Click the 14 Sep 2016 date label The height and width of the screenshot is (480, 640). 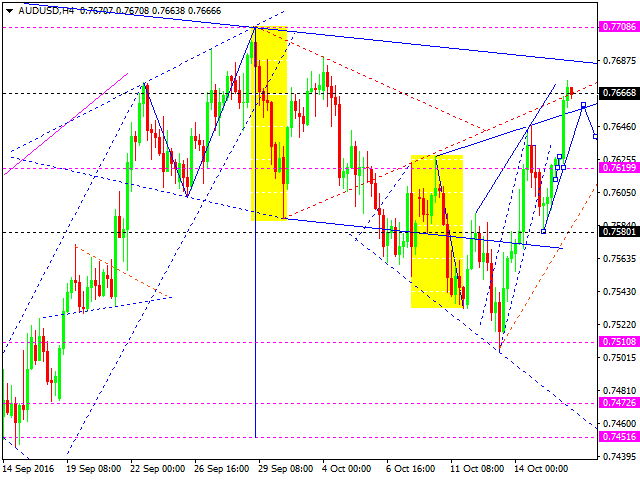coord(29,469)
